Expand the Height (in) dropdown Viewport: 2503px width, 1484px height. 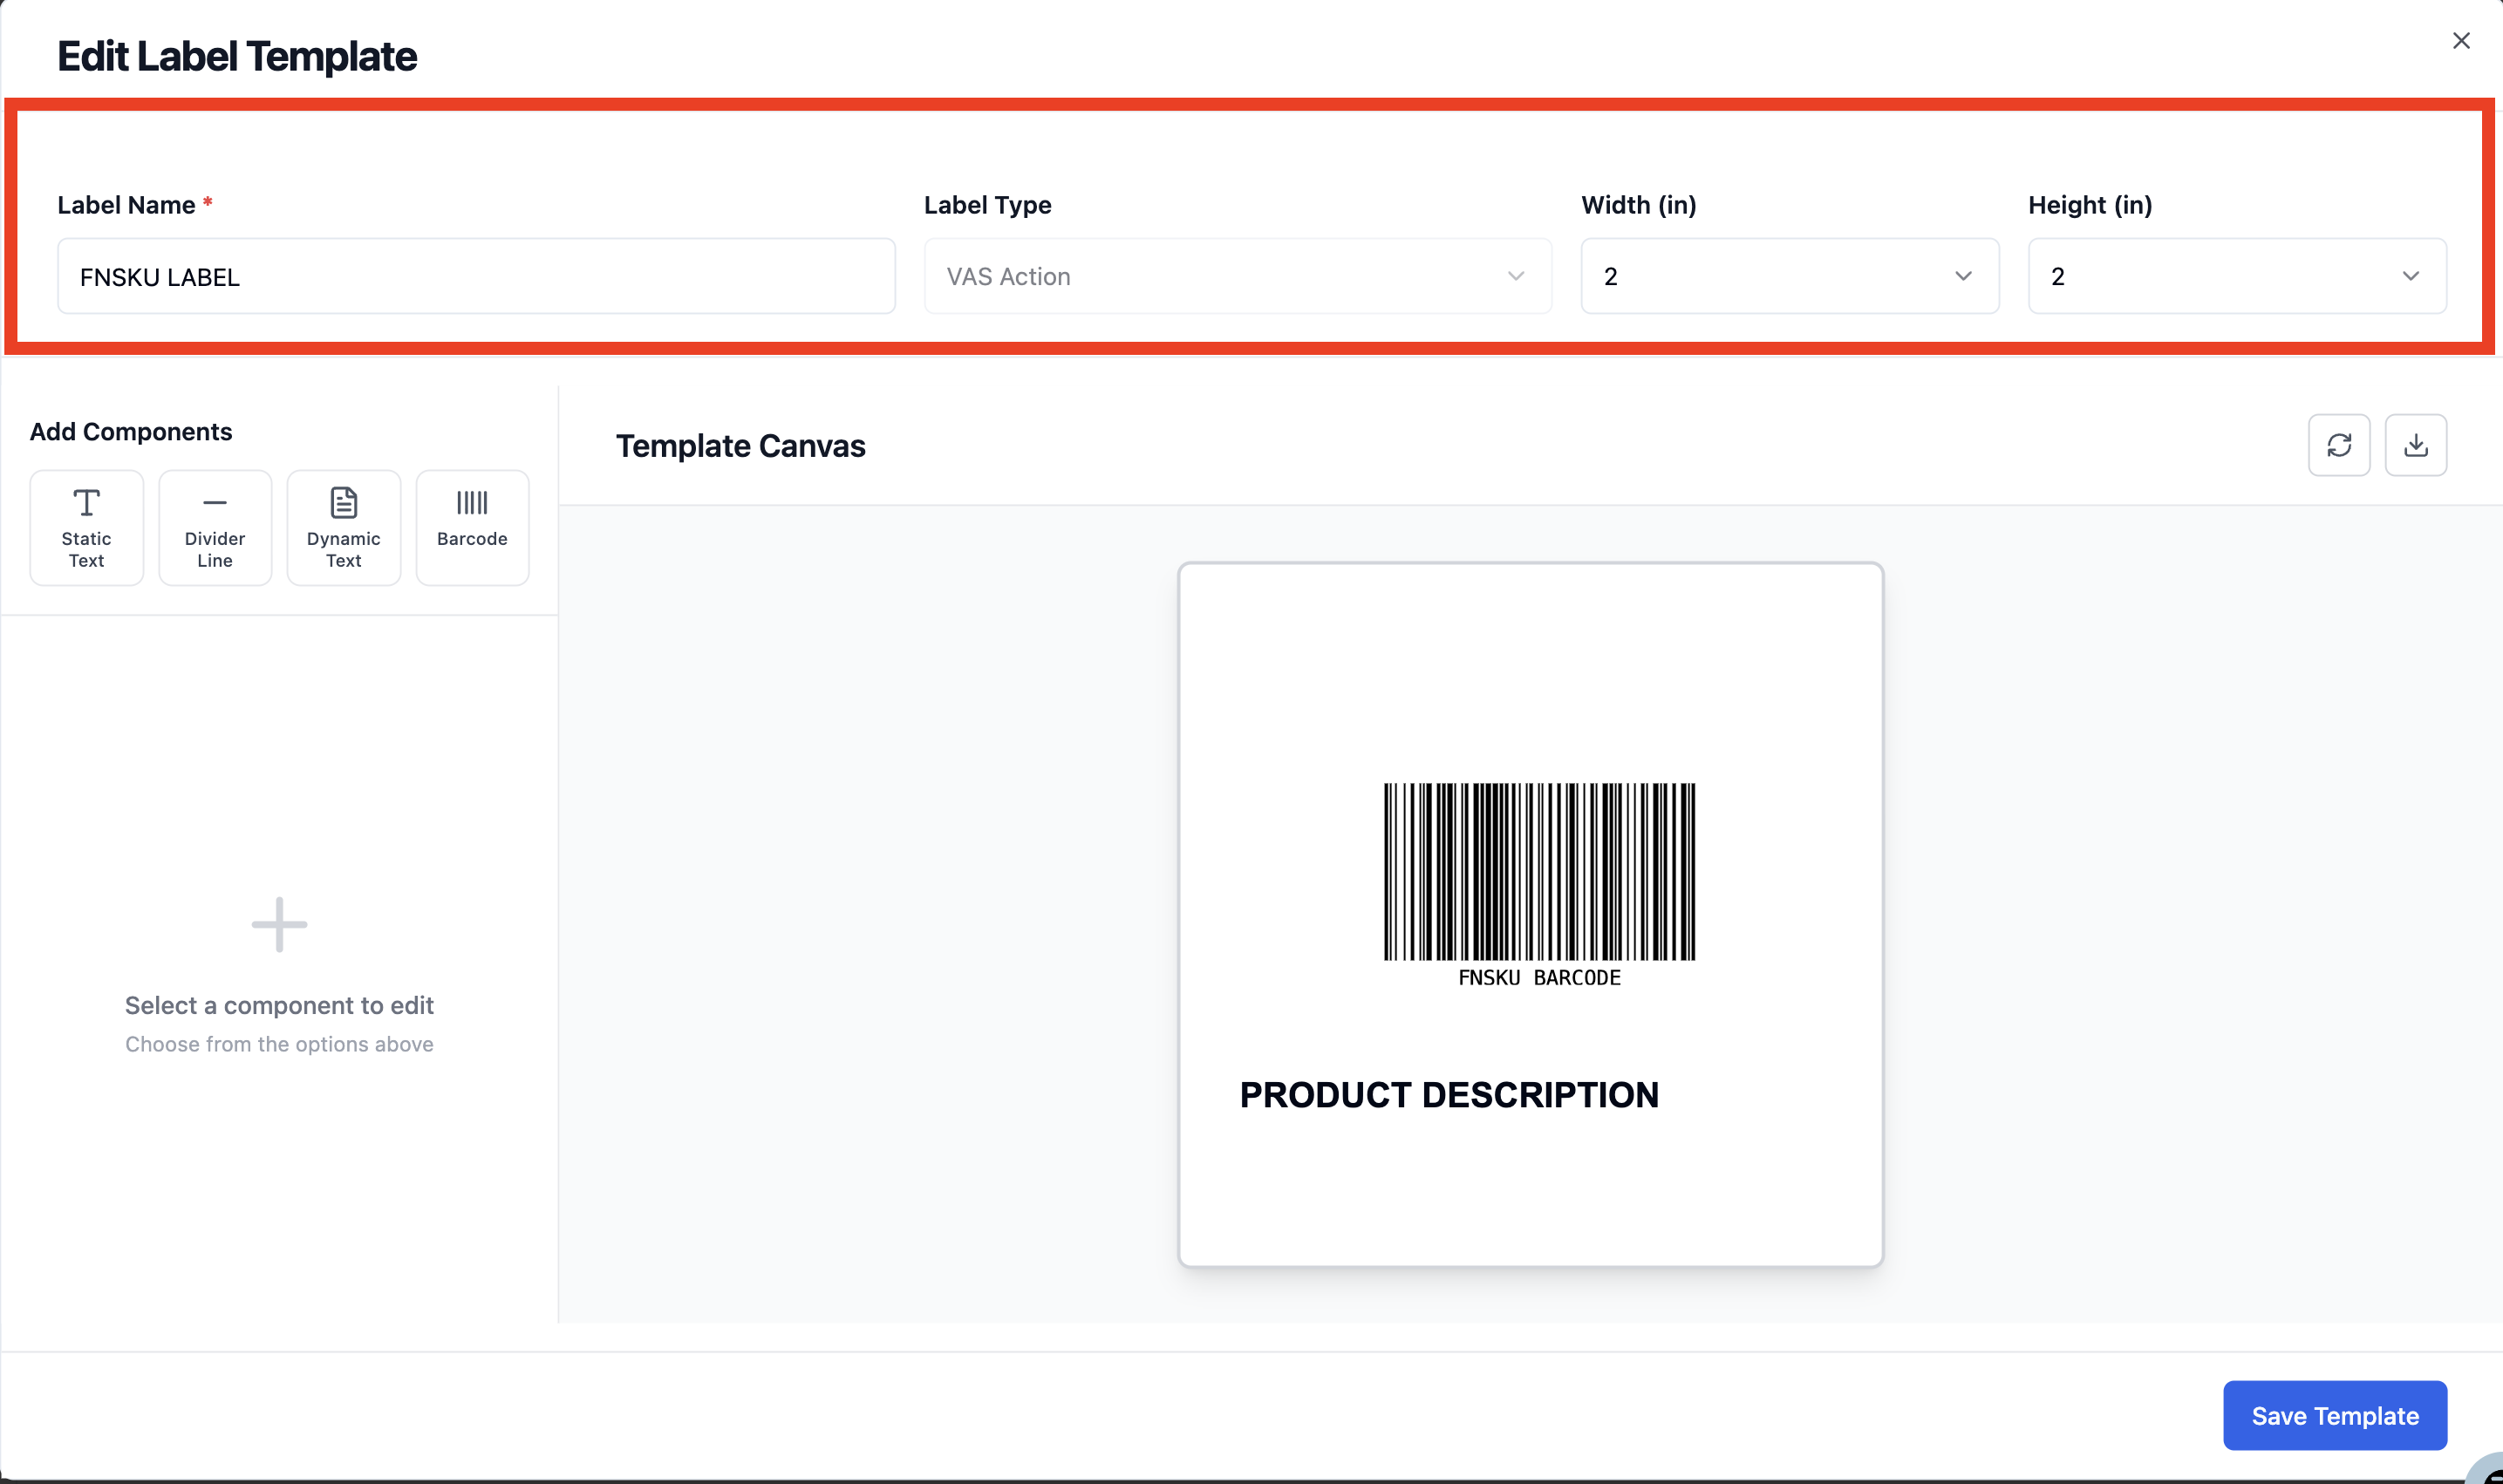[2236, 276]
